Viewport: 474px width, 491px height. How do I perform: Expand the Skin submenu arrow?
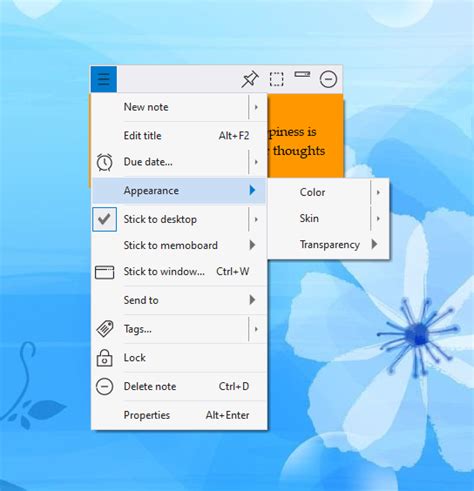(x=378, y=219)
